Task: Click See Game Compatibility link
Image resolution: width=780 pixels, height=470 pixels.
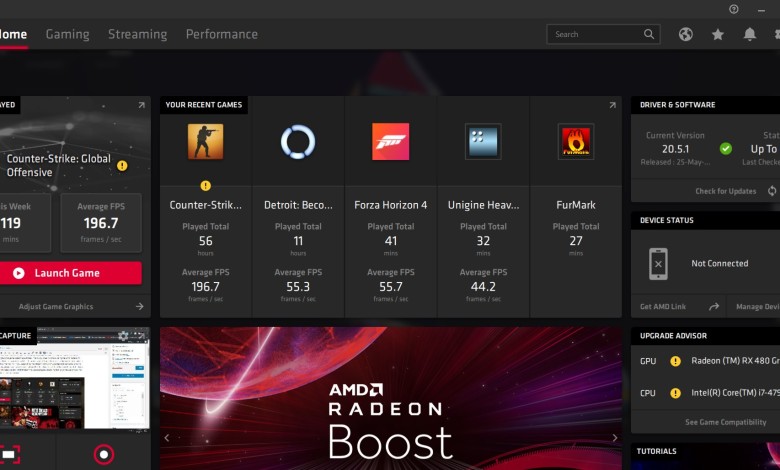Action: pos(726,422)
